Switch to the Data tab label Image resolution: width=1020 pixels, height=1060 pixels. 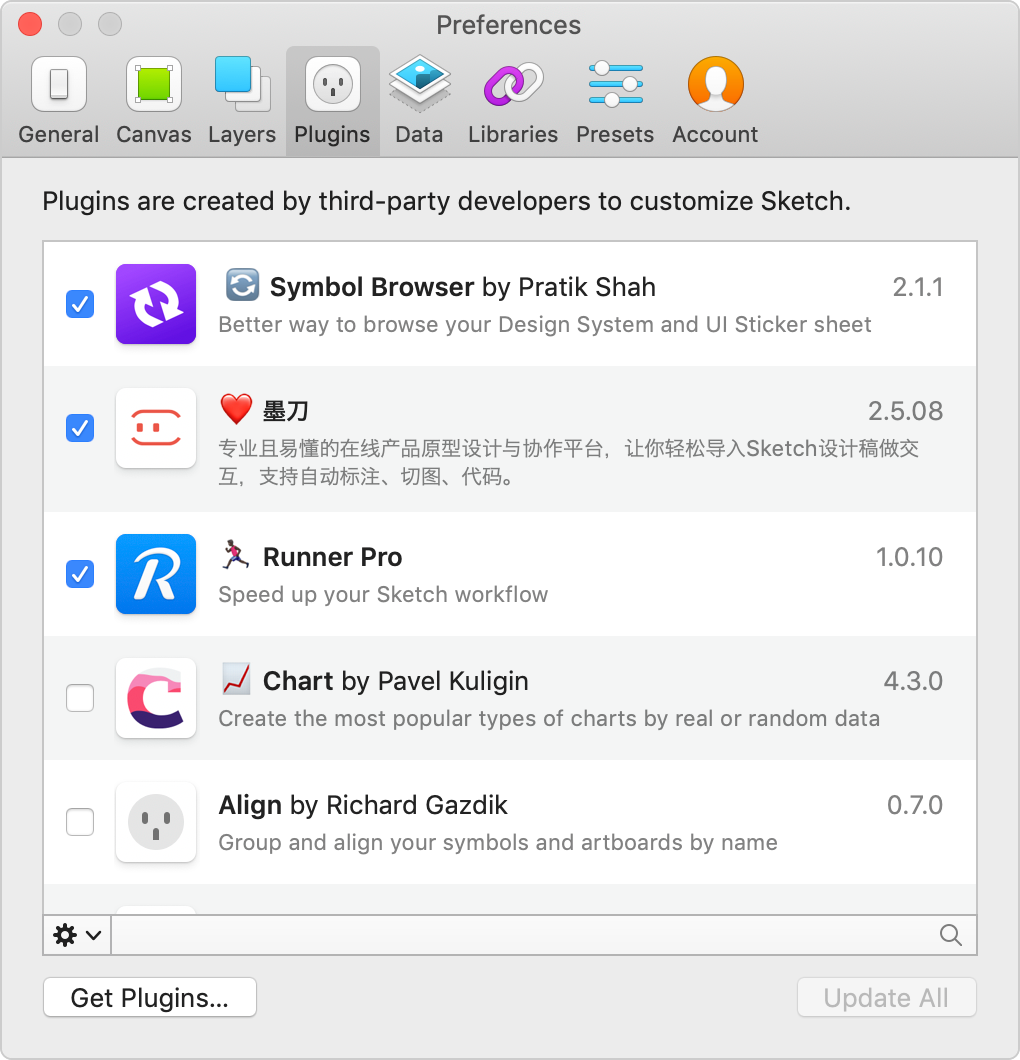pos(419,135)
